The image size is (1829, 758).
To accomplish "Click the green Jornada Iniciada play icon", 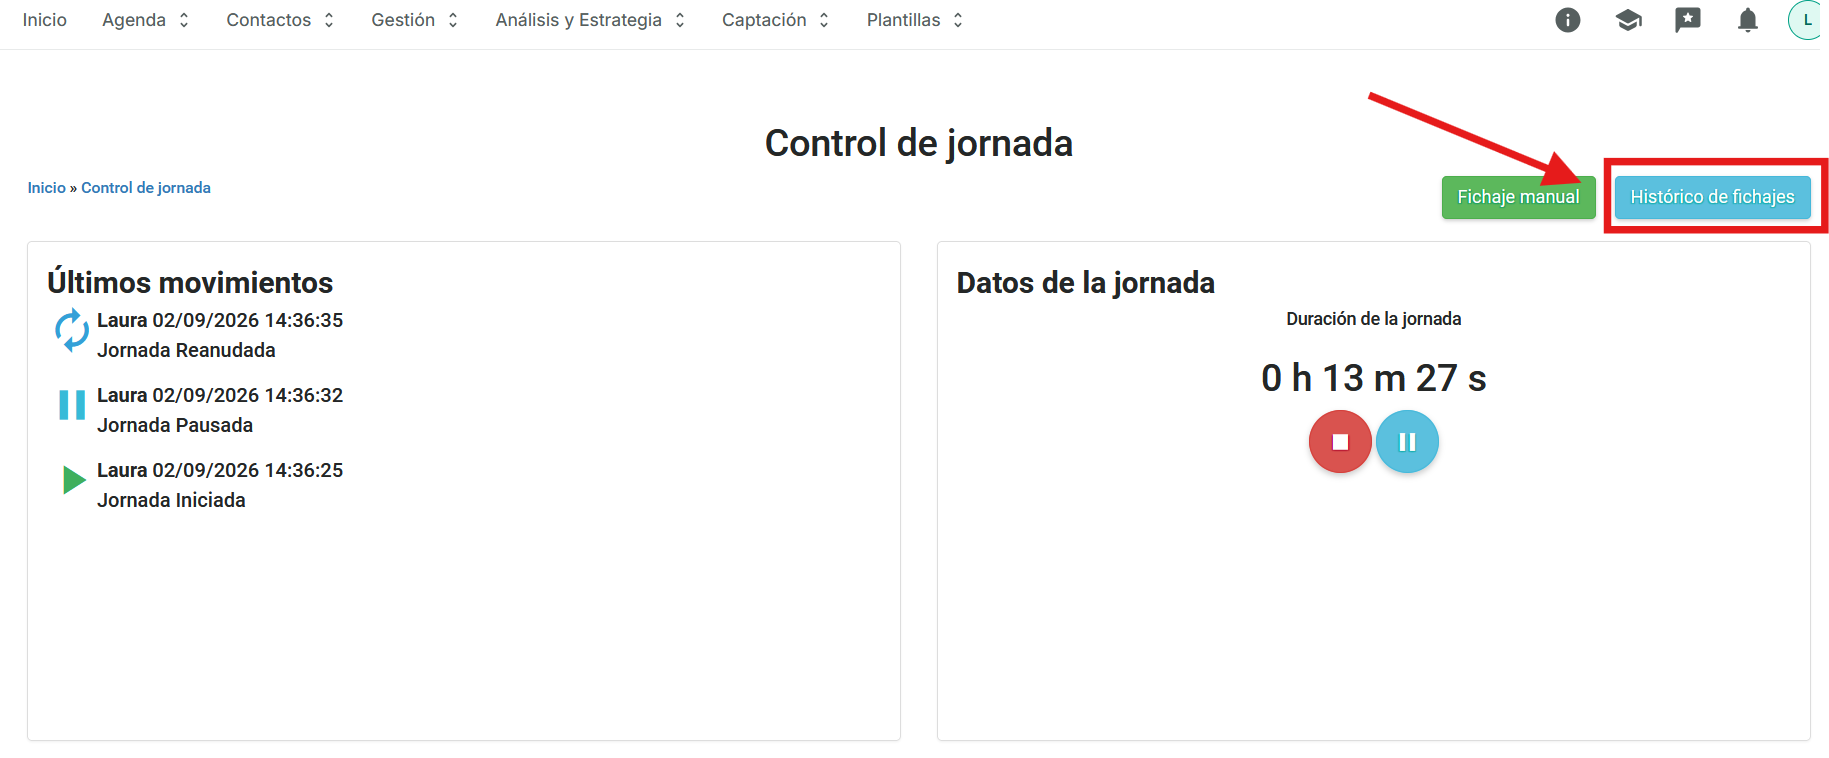I will (74, 480).
